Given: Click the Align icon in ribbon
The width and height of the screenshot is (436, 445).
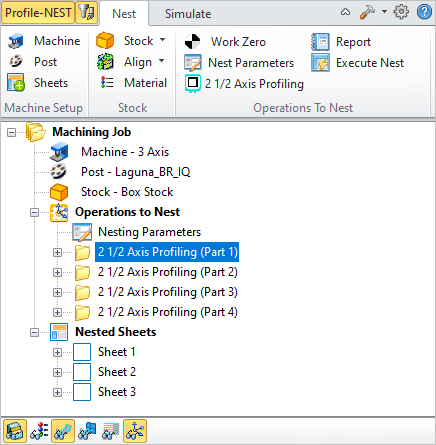Looking at the screenshot, I should 105,62.
